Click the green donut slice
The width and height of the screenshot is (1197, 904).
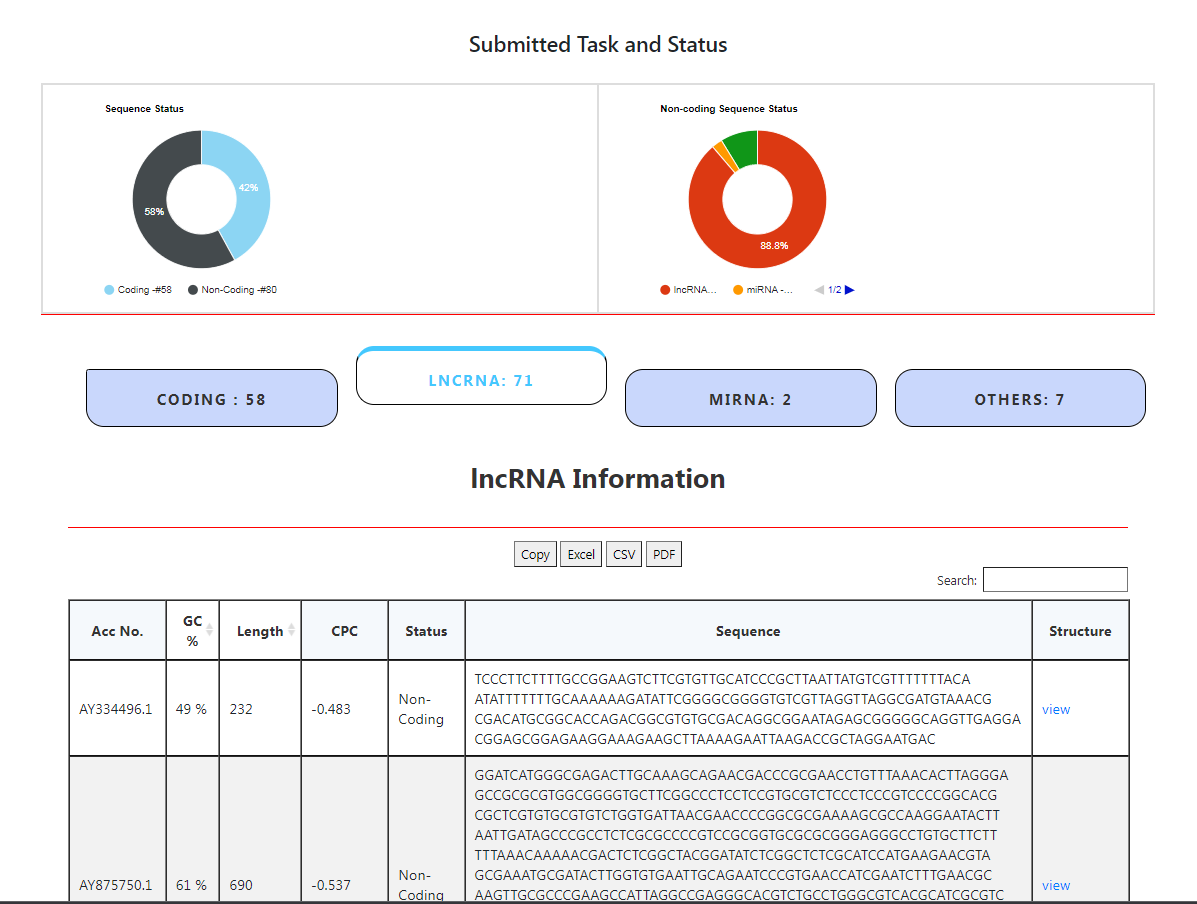pyautogui.click(x=742, y=147)
